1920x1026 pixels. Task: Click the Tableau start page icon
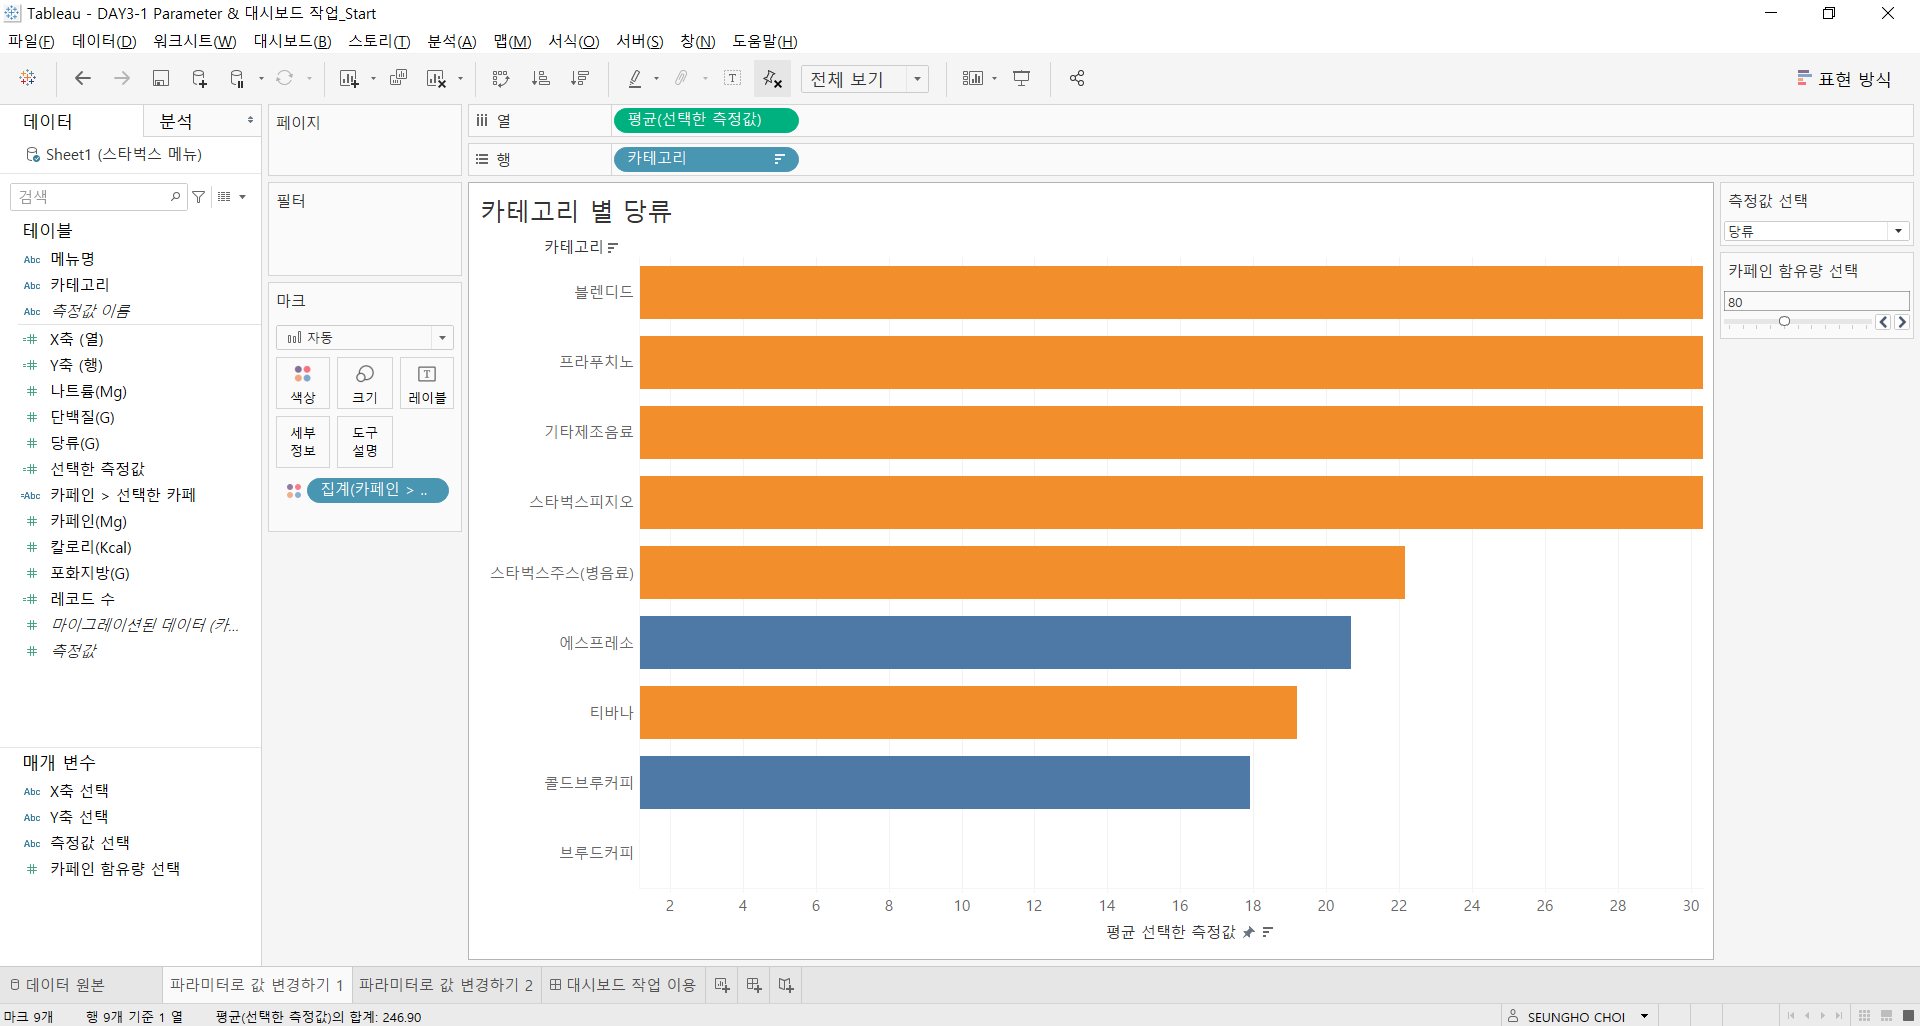tap(28, 78)
